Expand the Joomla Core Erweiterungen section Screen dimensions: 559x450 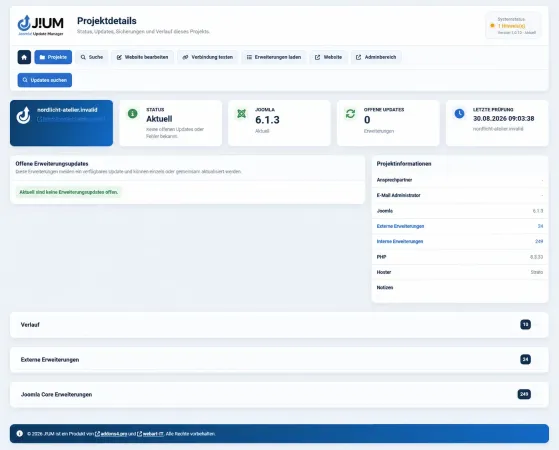pyautogui.click(x=279, y=394)
